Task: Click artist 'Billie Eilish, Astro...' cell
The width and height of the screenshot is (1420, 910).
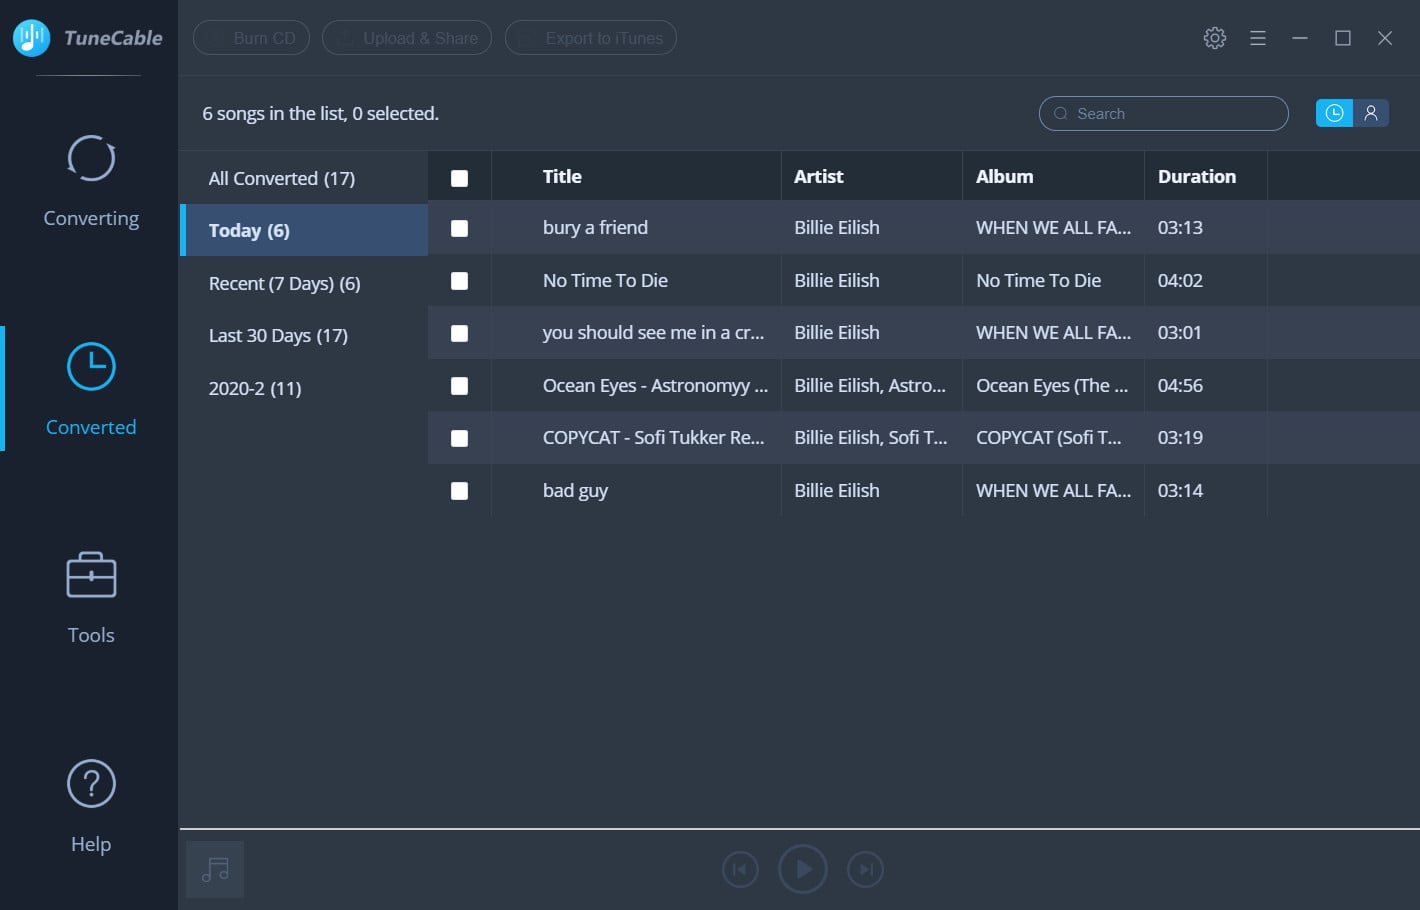Action: 870,386
